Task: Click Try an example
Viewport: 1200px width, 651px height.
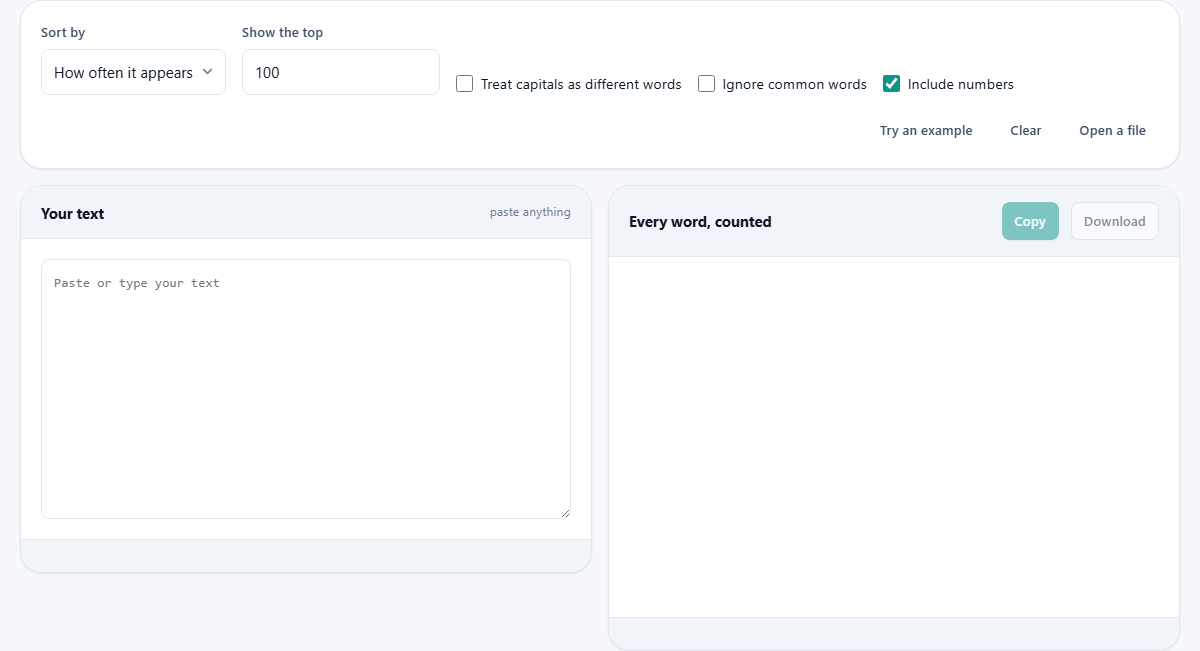Action: tap(926, 131)
